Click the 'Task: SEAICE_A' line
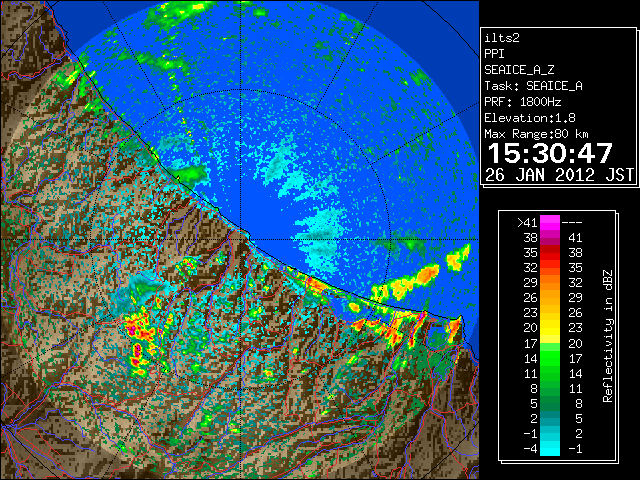This screenshot has height=480, width=640. (533, 86)
